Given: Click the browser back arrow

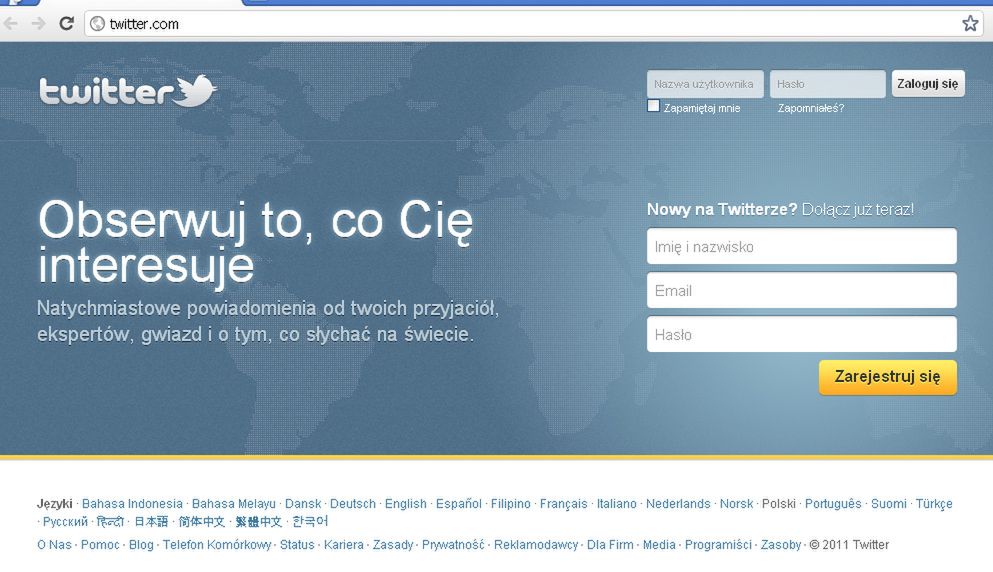Looking at the screenshot, I should click(x=10, y=24).
